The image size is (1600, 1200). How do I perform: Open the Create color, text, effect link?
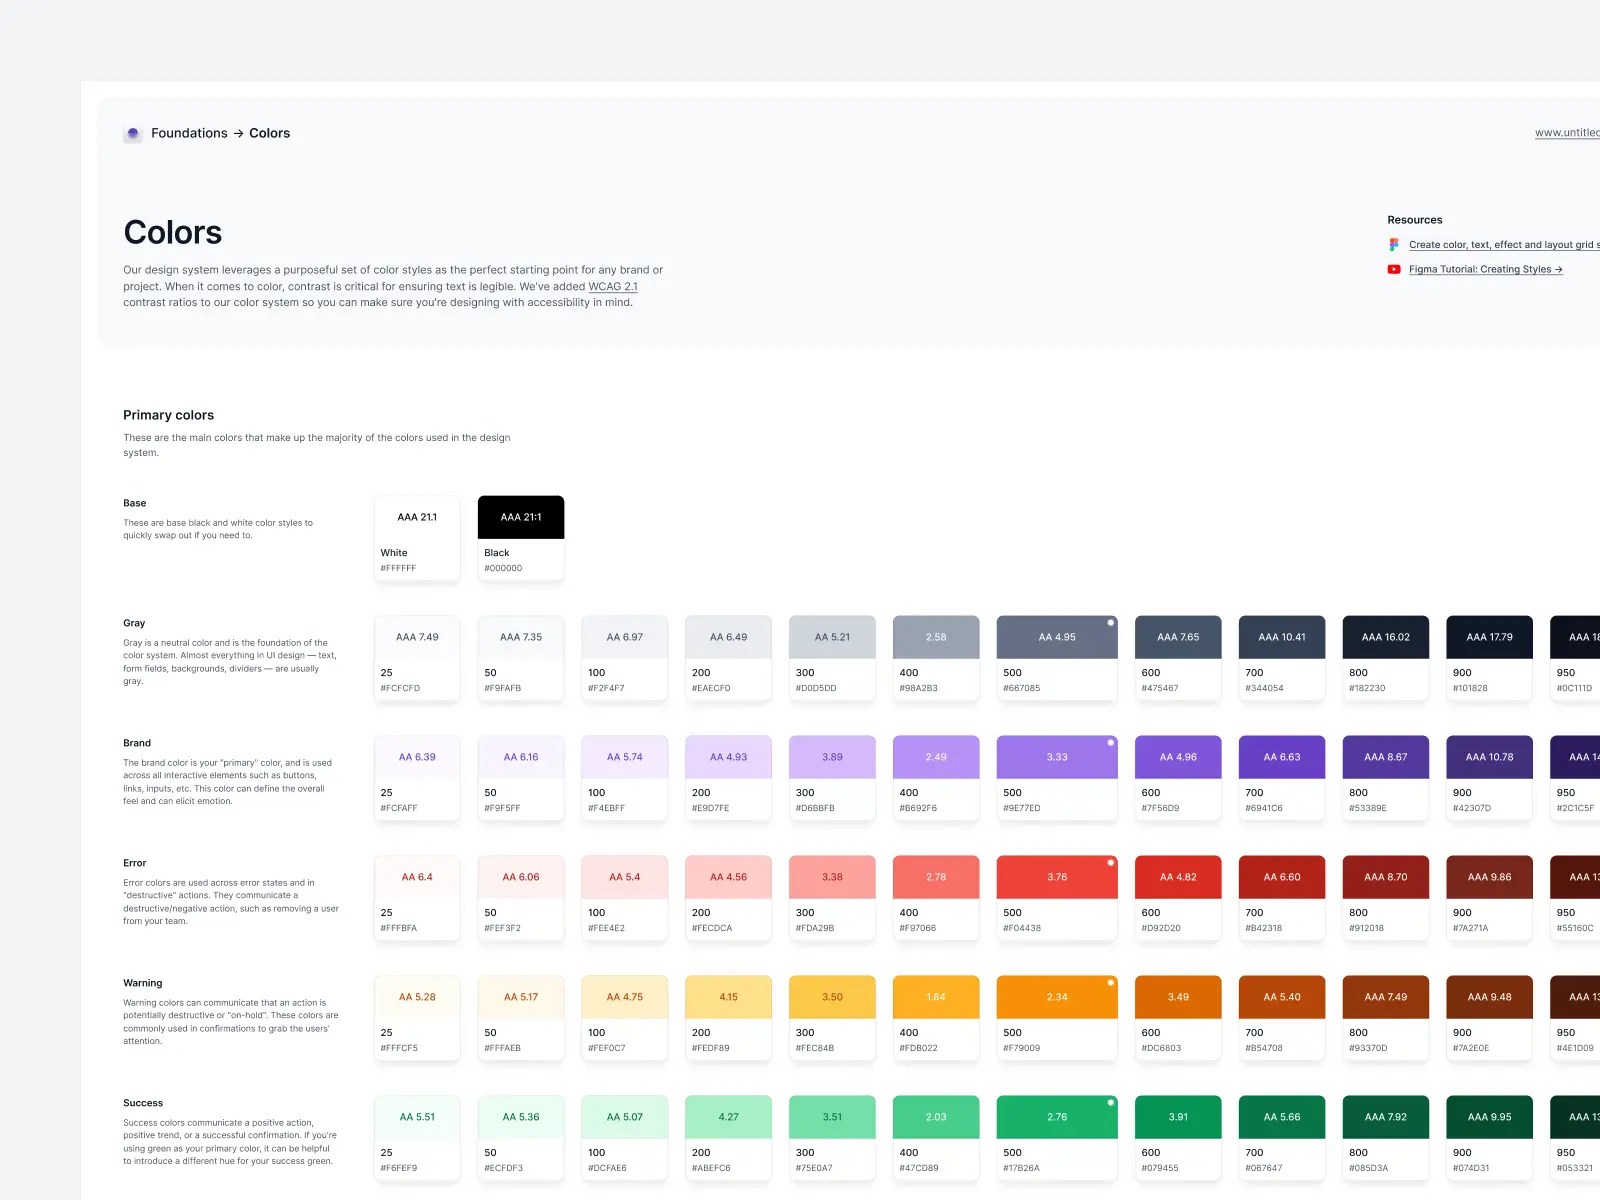point(1504,245)
